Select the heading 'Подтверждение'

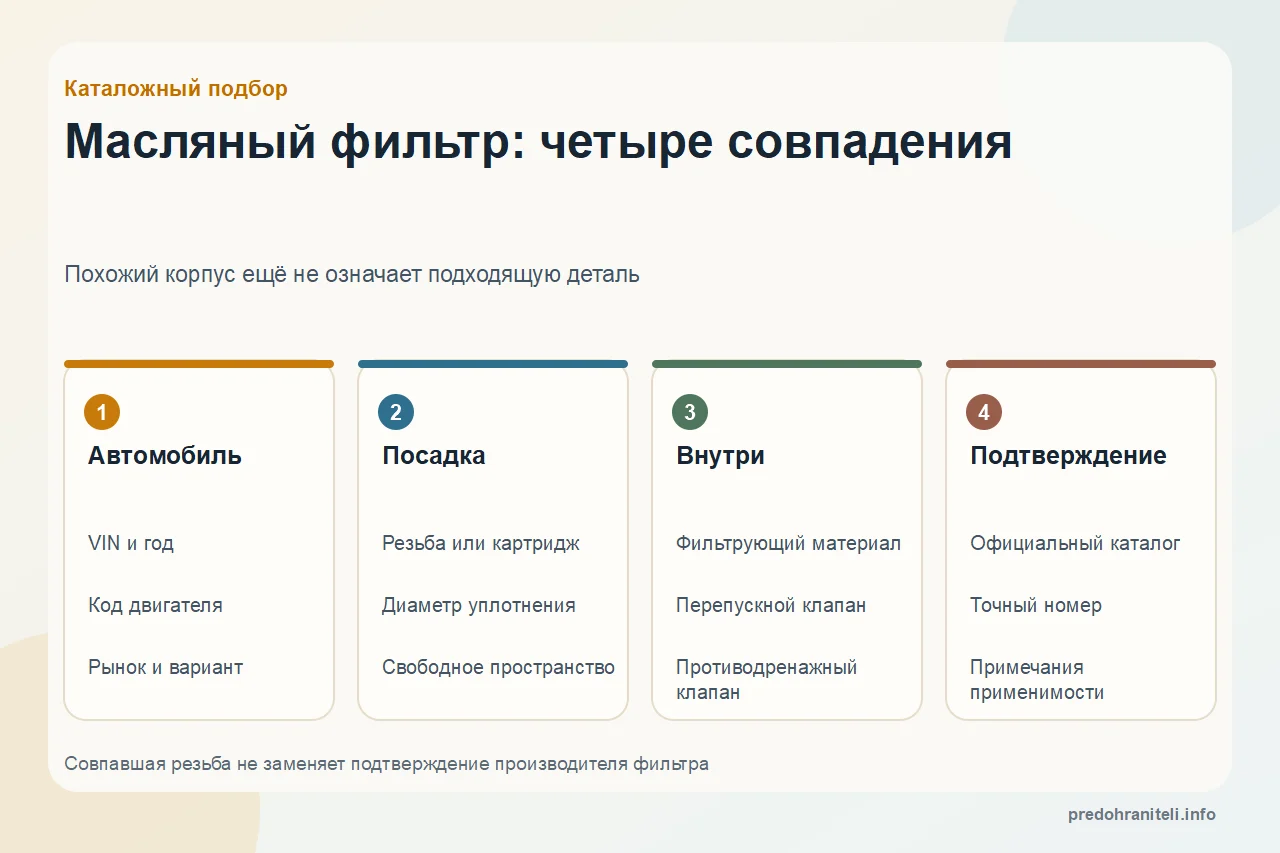click(x=1068, y=456)
